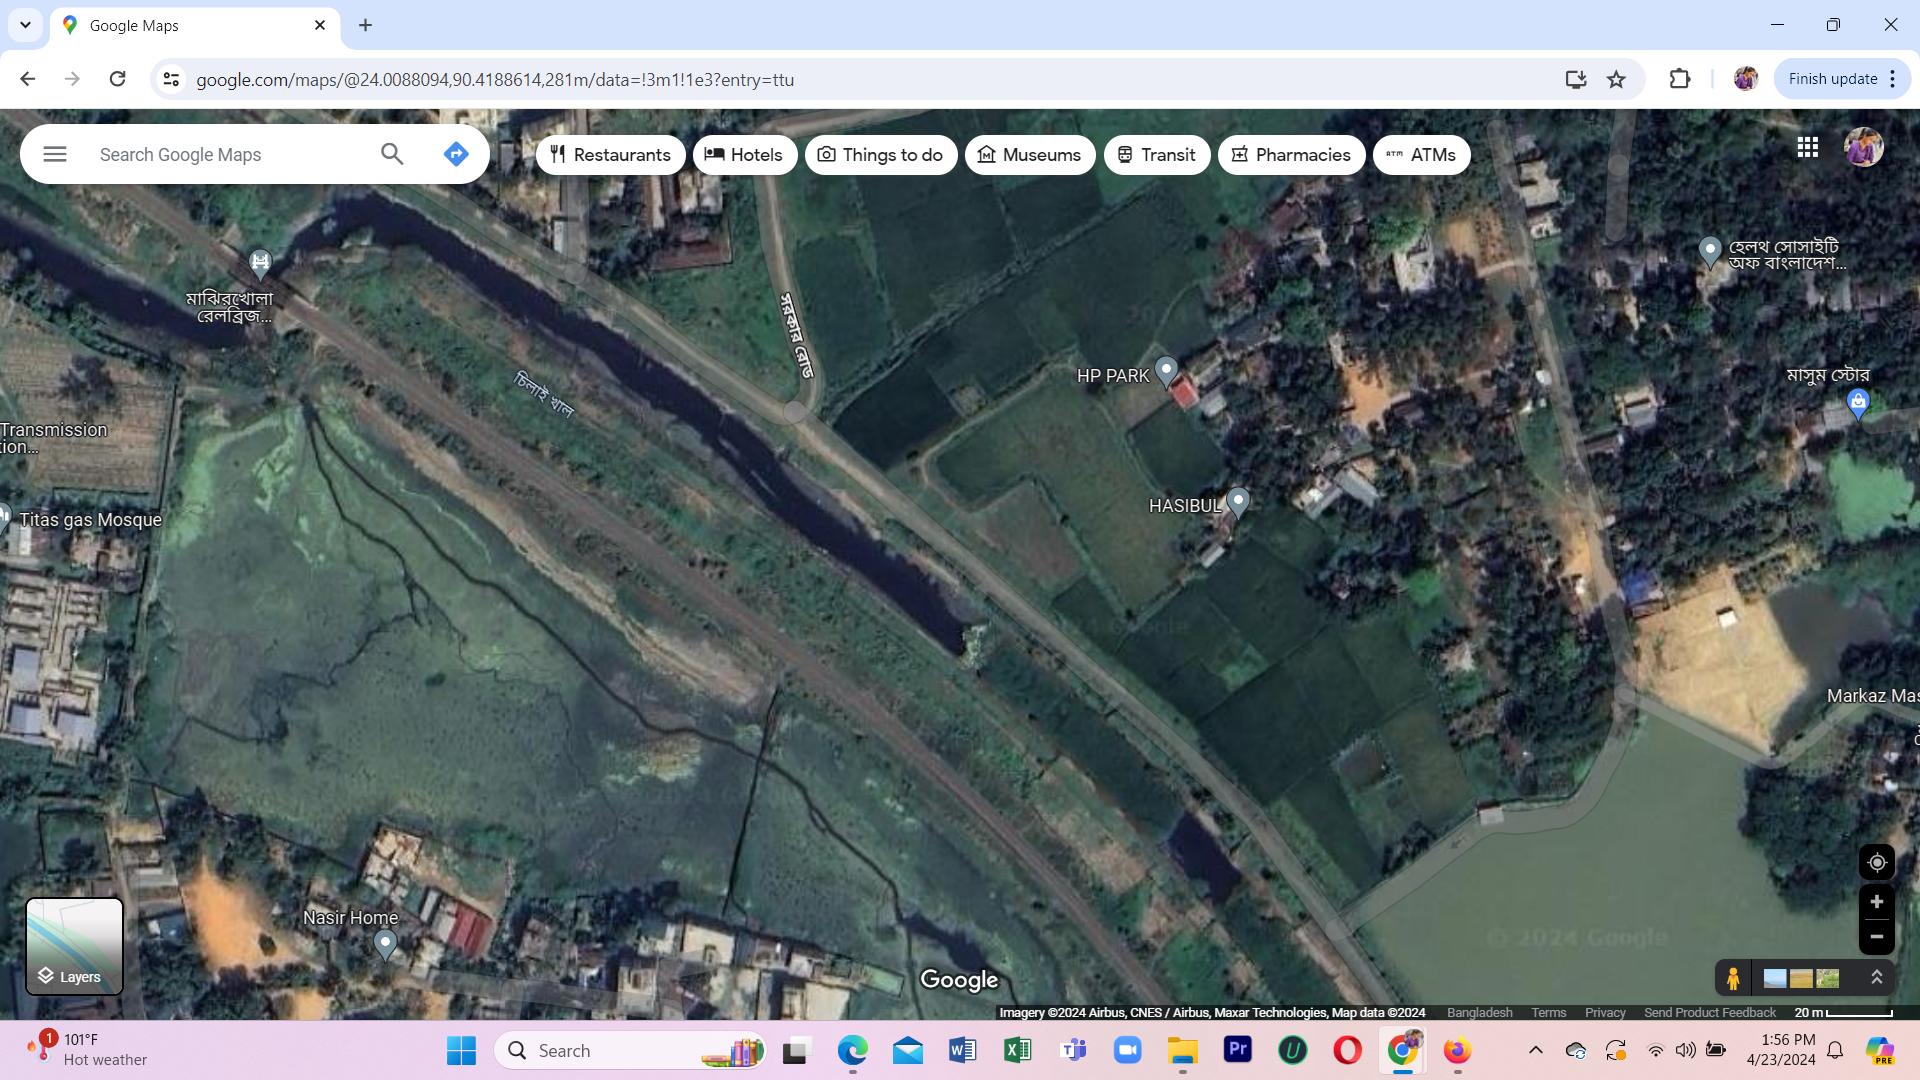Open the tab search dropdown arrow

pyautogui.click(x=25, y=25)
